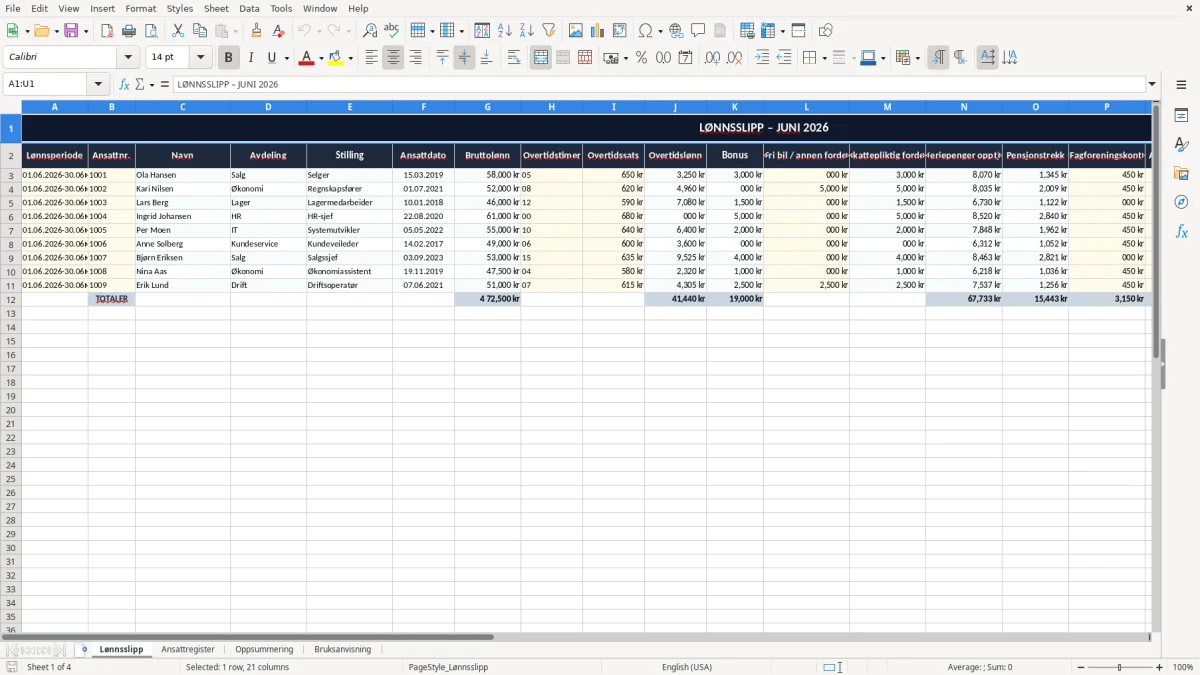Insert an image
The width and height of the screenshot is (1200, 675).
click(576, 31)
